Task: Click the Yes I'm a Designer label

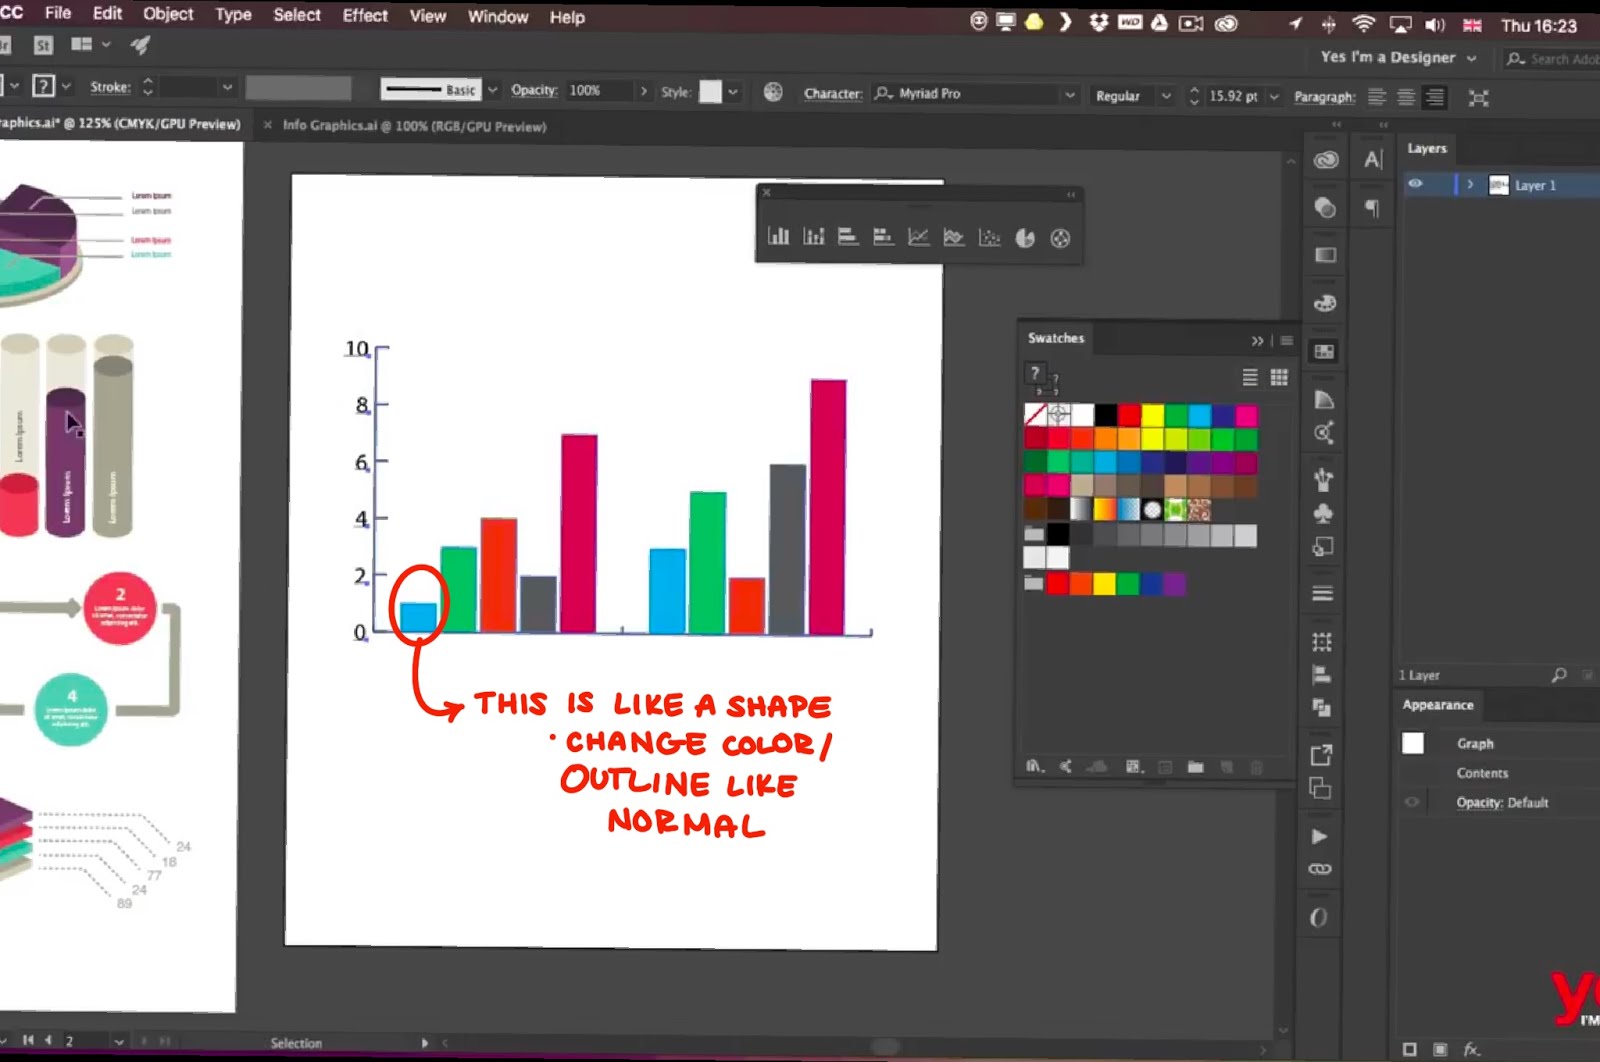Action: tap(1388, 58)
